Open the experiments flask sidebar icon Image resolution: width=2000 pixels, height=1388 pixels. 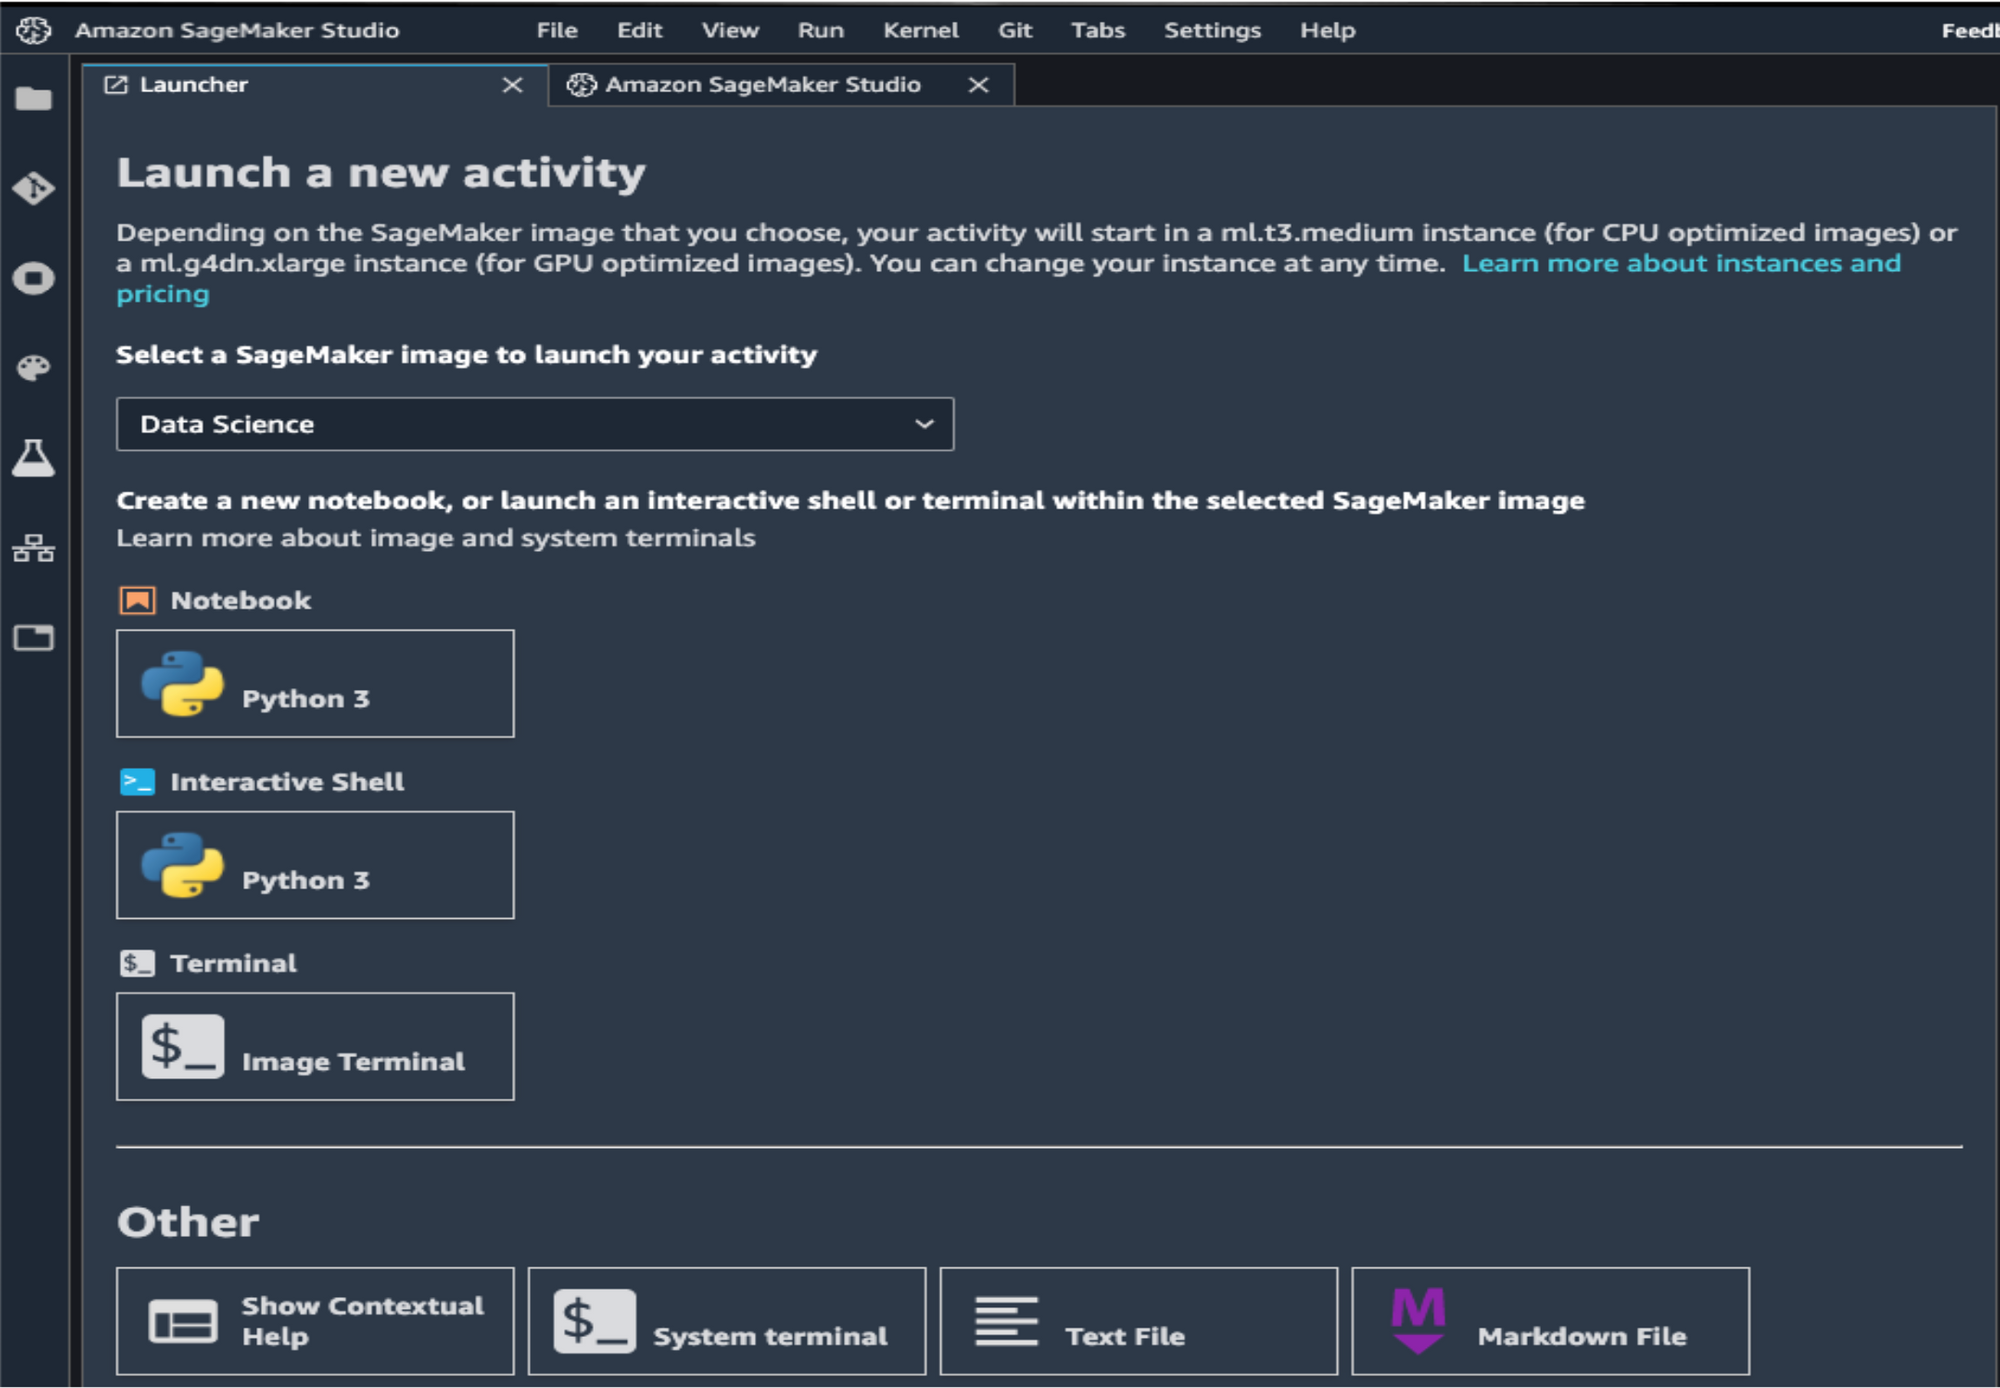click(33, 458)
